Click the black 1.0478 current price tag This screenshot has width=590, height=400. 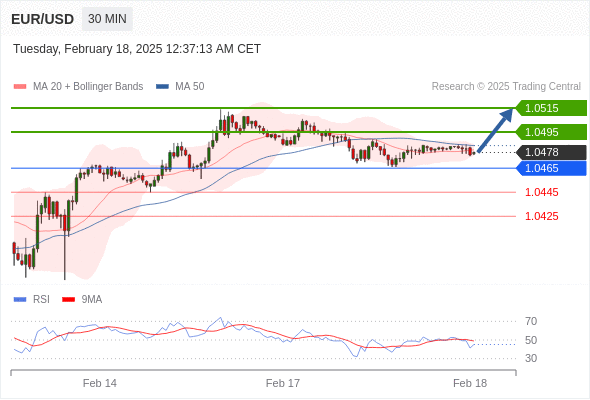tap(551, 152)
